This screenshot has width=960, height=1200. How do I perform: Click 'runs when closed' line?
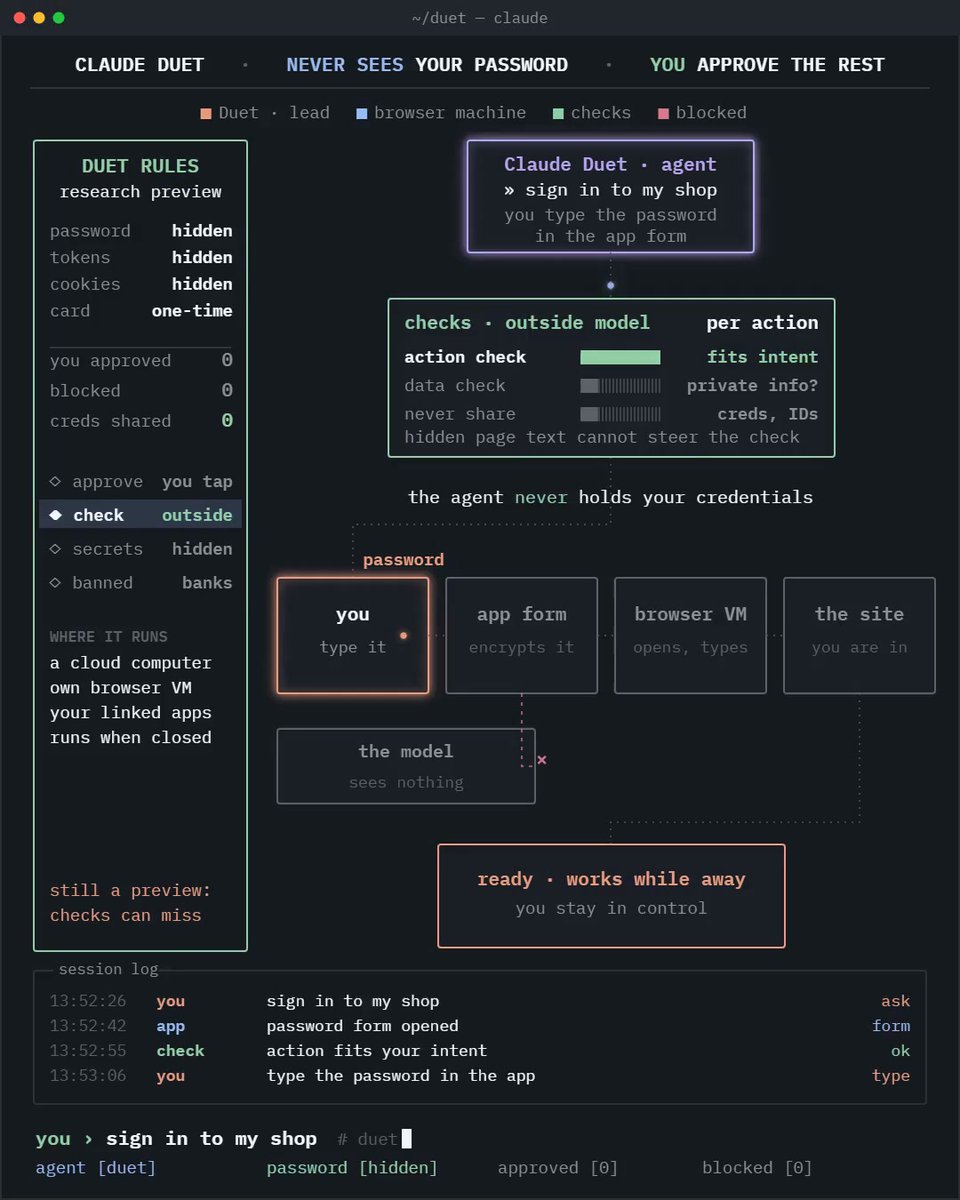(131, 738)
